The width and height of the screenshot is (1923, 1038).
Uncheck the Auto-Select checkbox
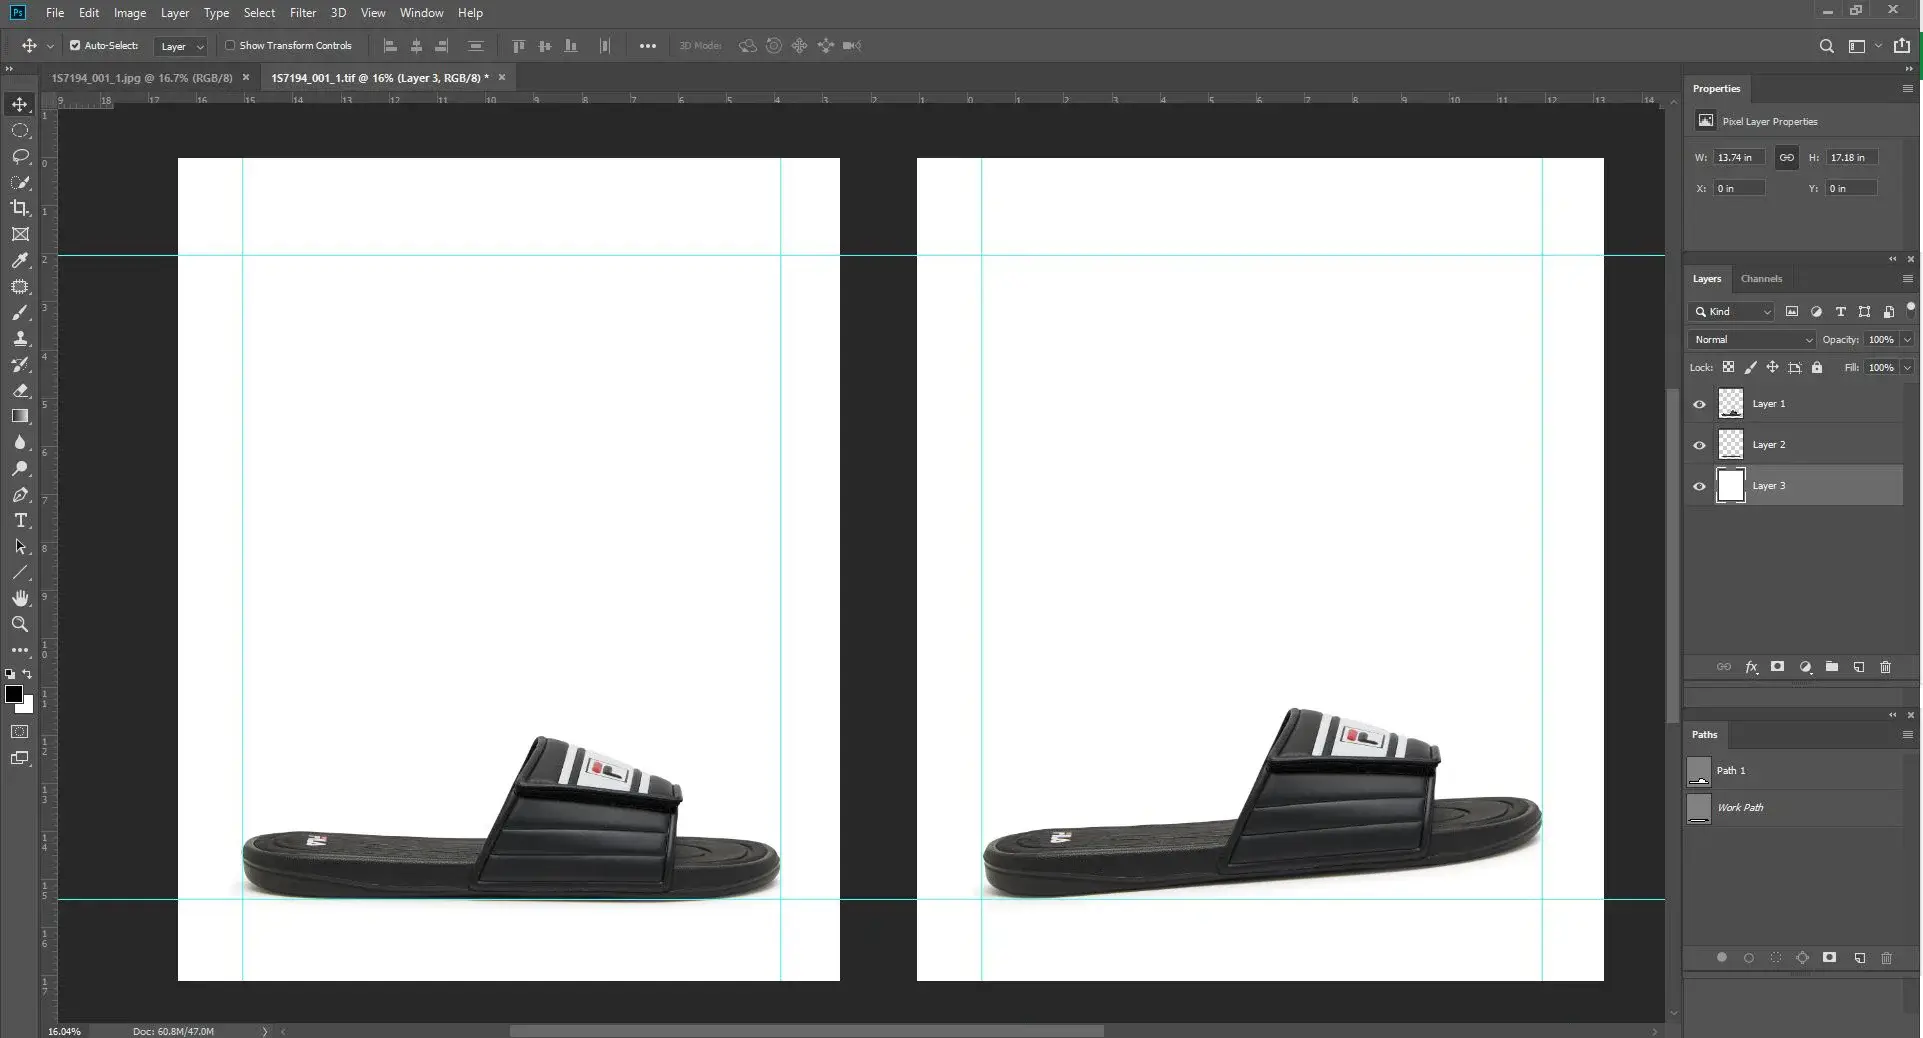click(x=75, y=46)
